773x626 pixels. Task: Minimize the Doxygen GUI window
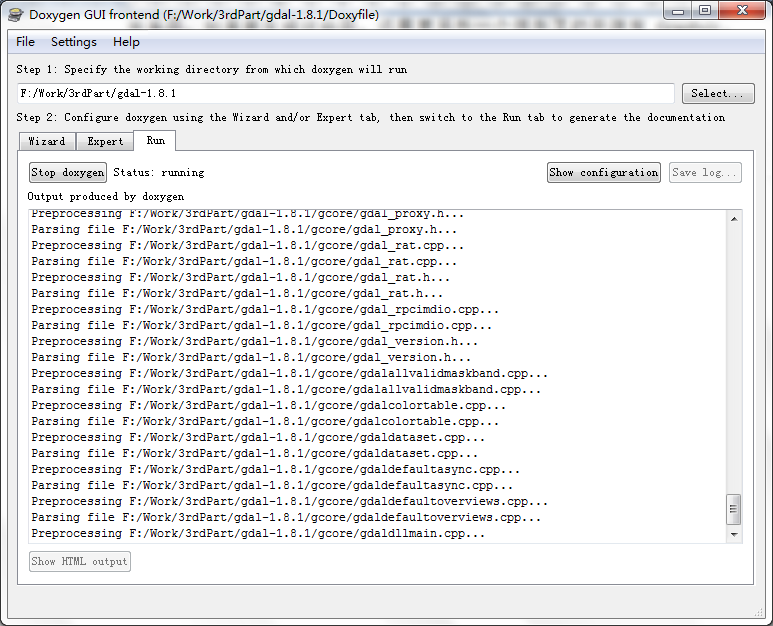pos(678,11)
